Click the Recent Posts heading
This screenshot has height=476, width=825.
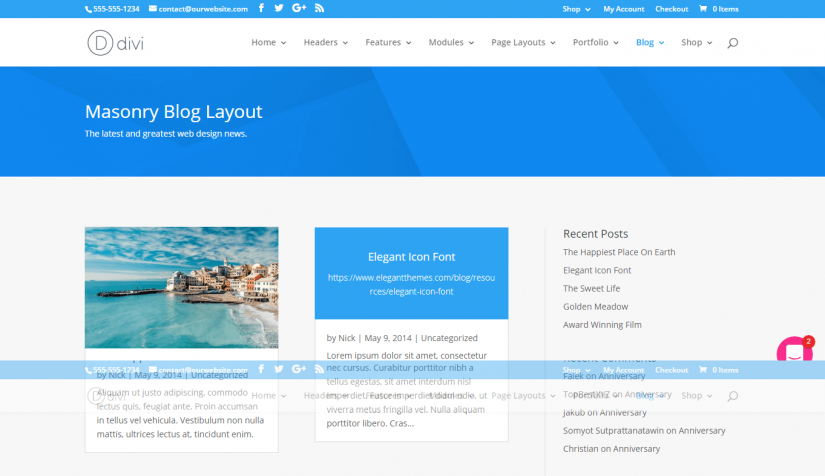click(x=596, y=234)
